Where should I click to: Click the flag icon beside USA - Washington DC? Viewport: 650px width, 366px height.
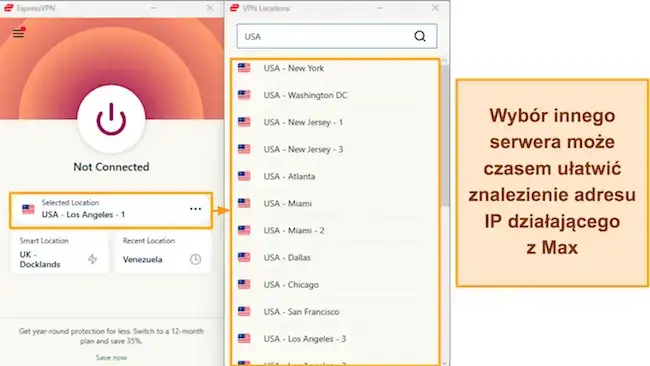tap(244, 95)
